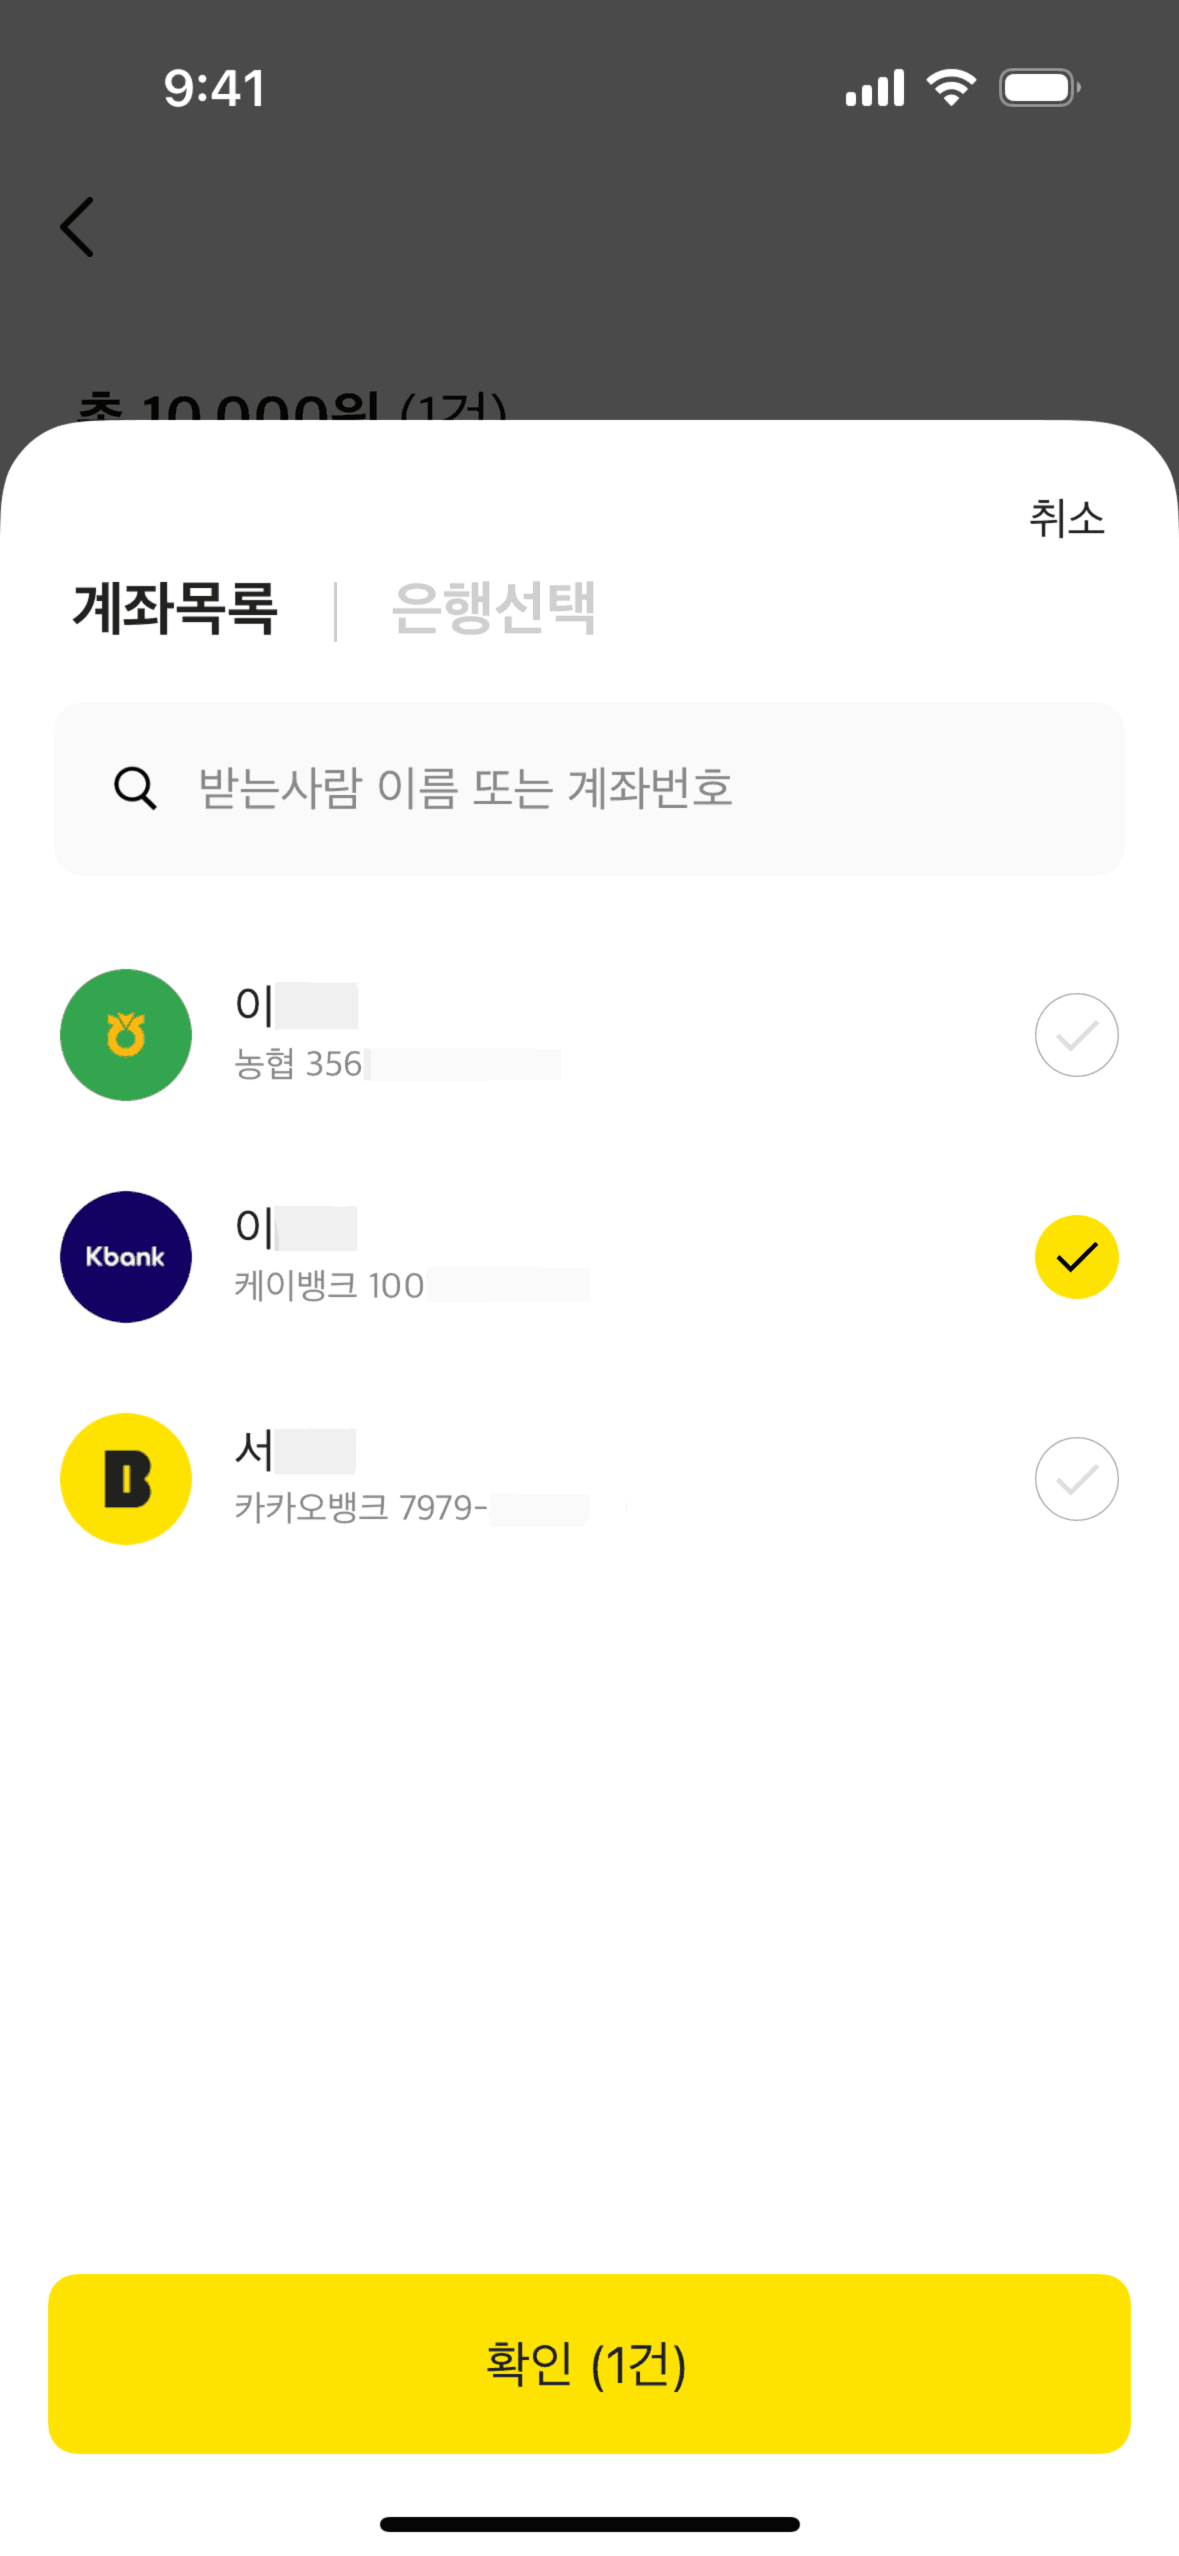
Task: Tap the cellular signal icon
Action: point(874,88)
